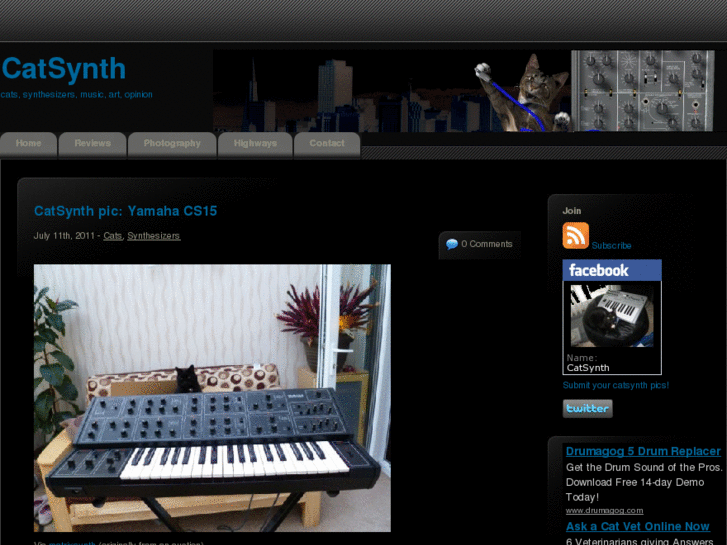The width and height of the screenshot is (727, 545).
Task: Open the Home tab
Action: [28, 144]
